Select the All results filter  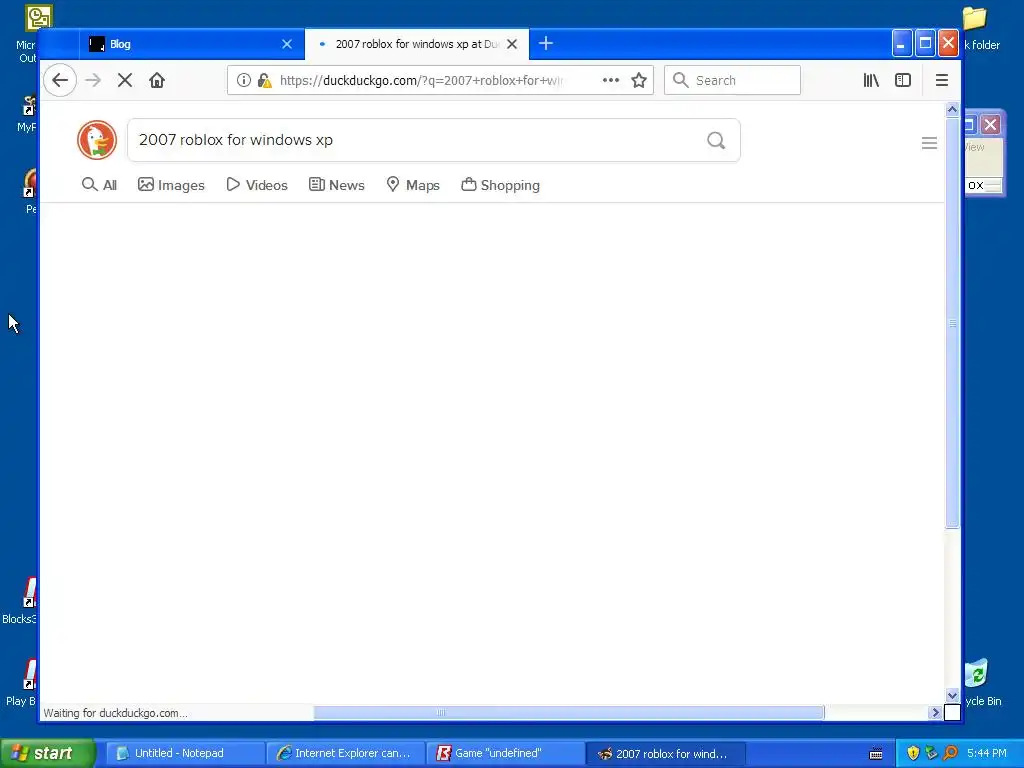click(x=99, y=185)
